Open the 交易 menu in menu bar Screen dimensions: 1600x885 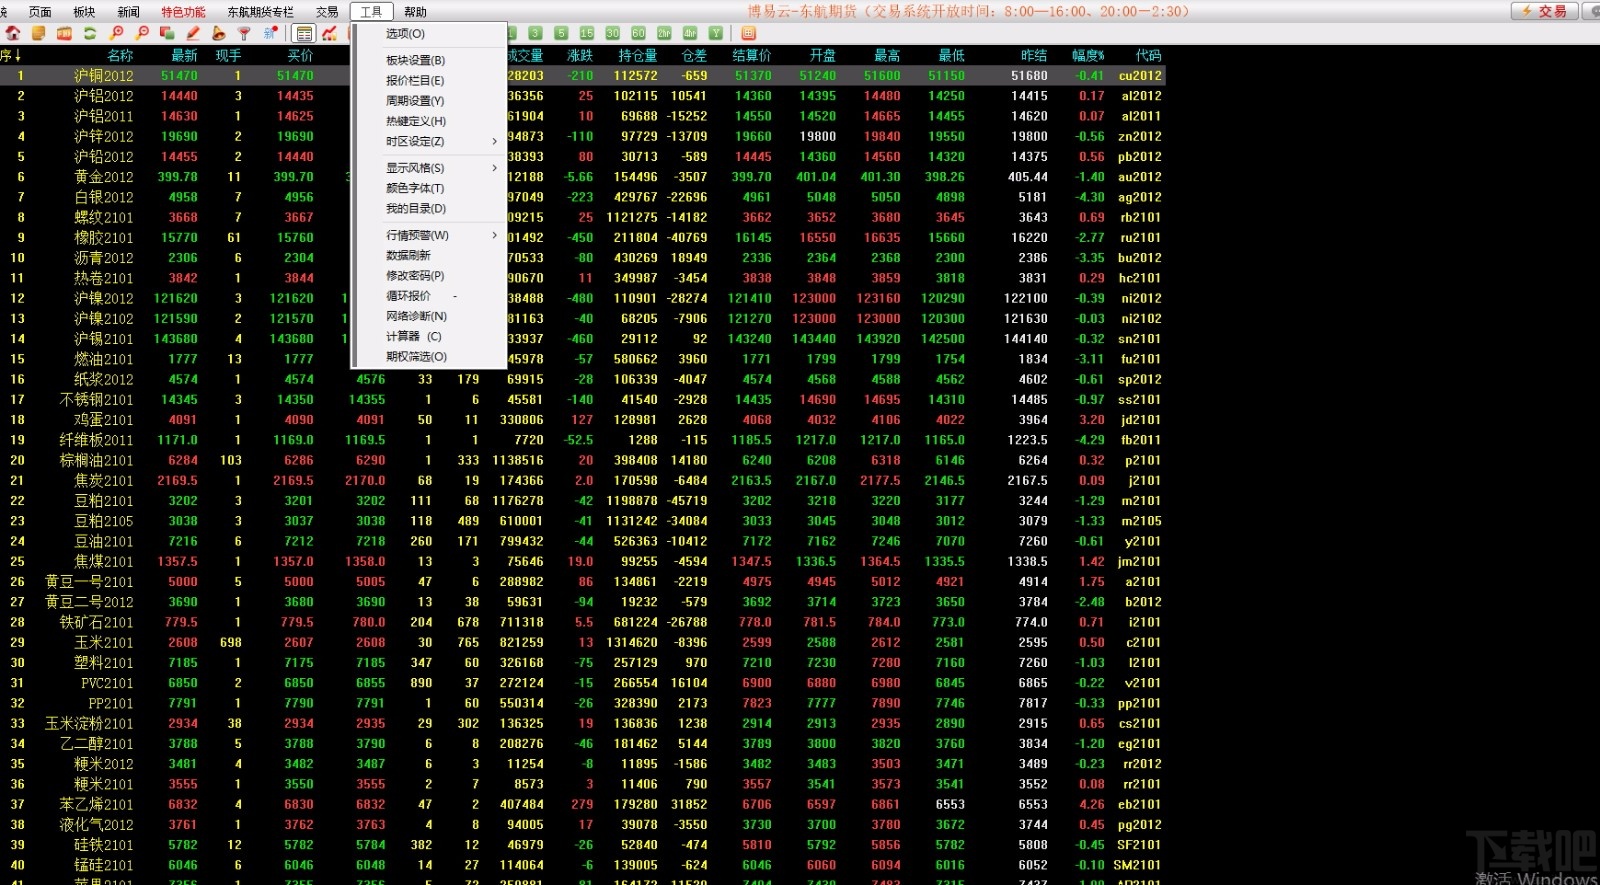point(327,12)
